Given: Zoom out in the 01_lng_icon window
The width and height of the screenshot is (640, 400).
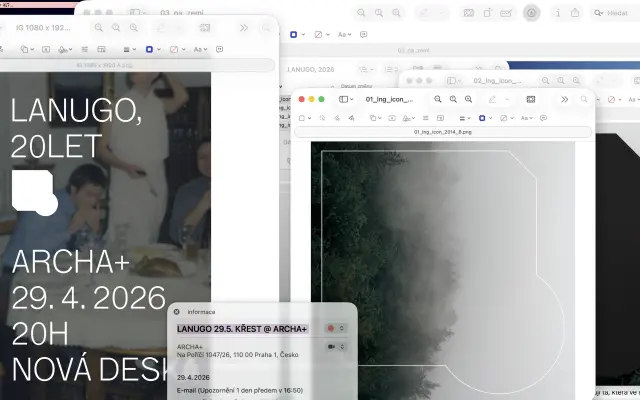Looking at the screenshot, I should [x=437, y=100].
